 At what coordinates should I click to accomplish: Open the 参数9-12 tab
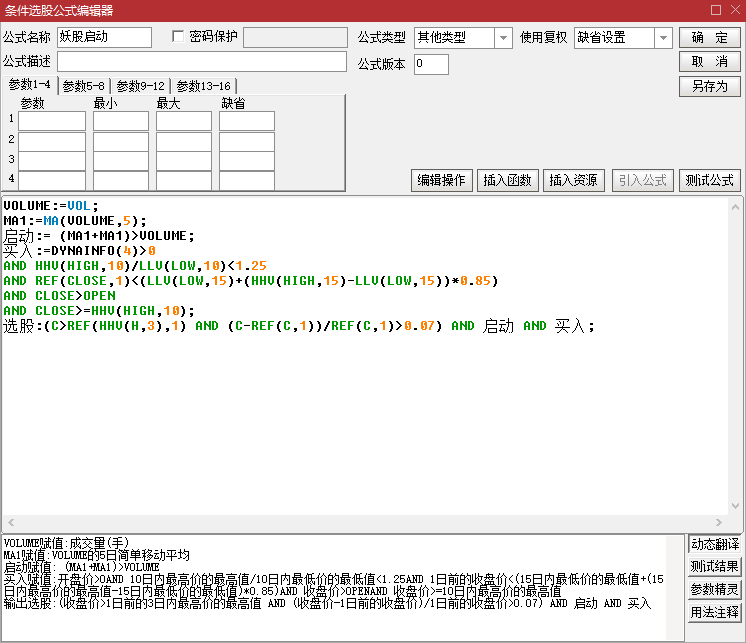point(140,86)
